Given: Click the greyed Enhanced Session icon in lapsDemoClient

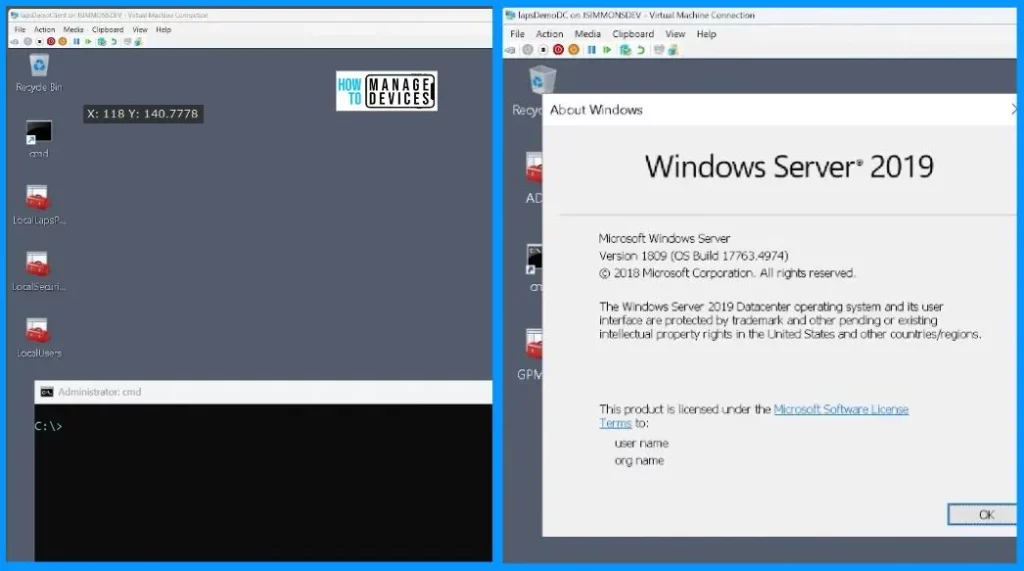Looking at the screenshot, I should pos(127,42).
